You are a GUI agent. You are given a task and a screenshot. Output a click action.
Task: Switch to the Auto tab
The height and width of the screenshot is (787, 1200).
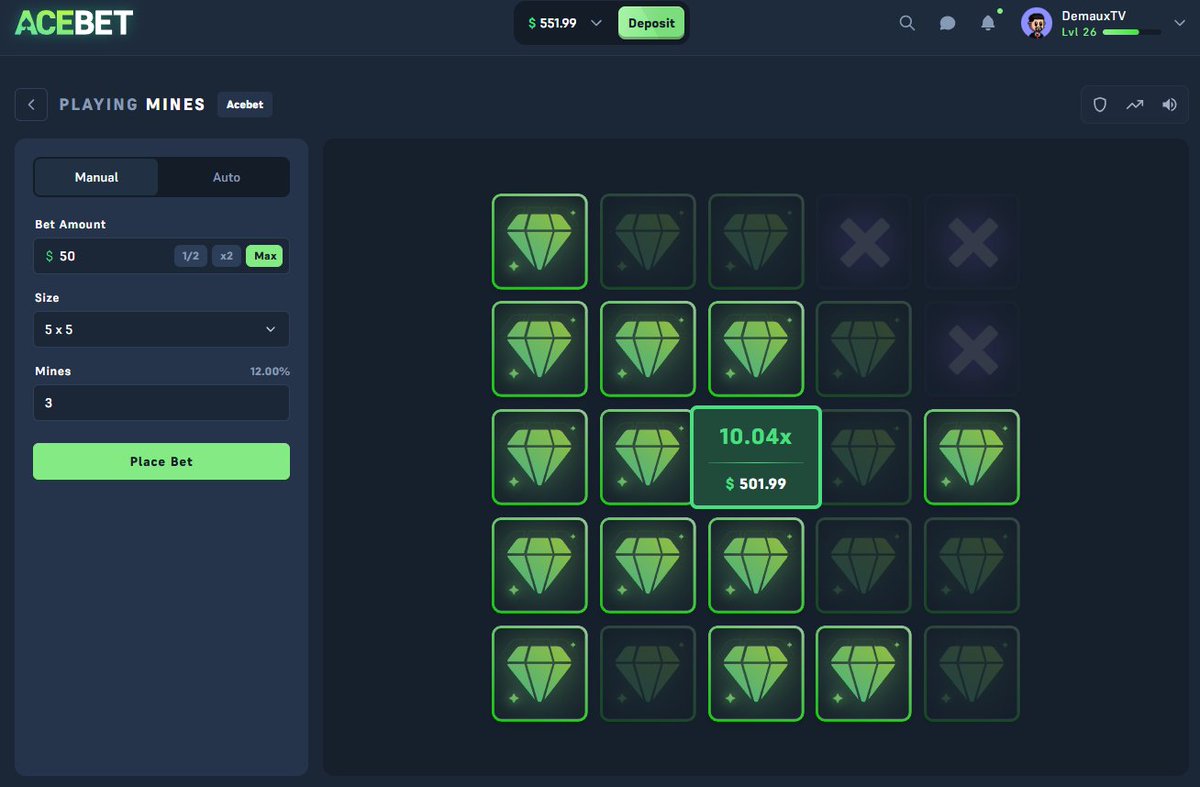coord(227,177)
